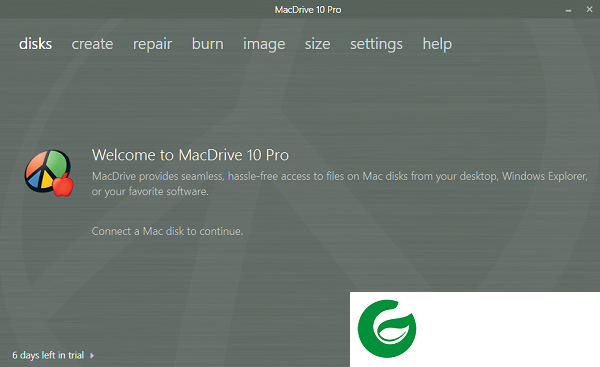Minimize the MacDrive 10 Pro window
The width and height of the screenshot is (600, 367).
(568, 10)
